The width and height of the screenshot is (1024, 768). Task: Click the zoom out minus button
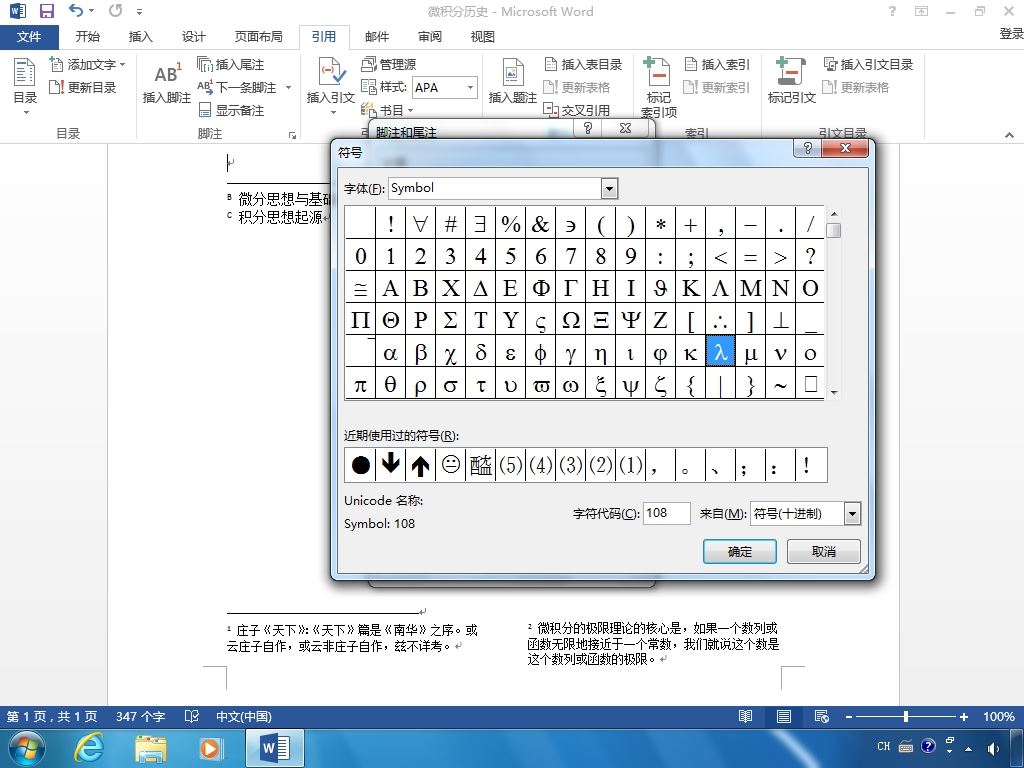pos(848,716)
